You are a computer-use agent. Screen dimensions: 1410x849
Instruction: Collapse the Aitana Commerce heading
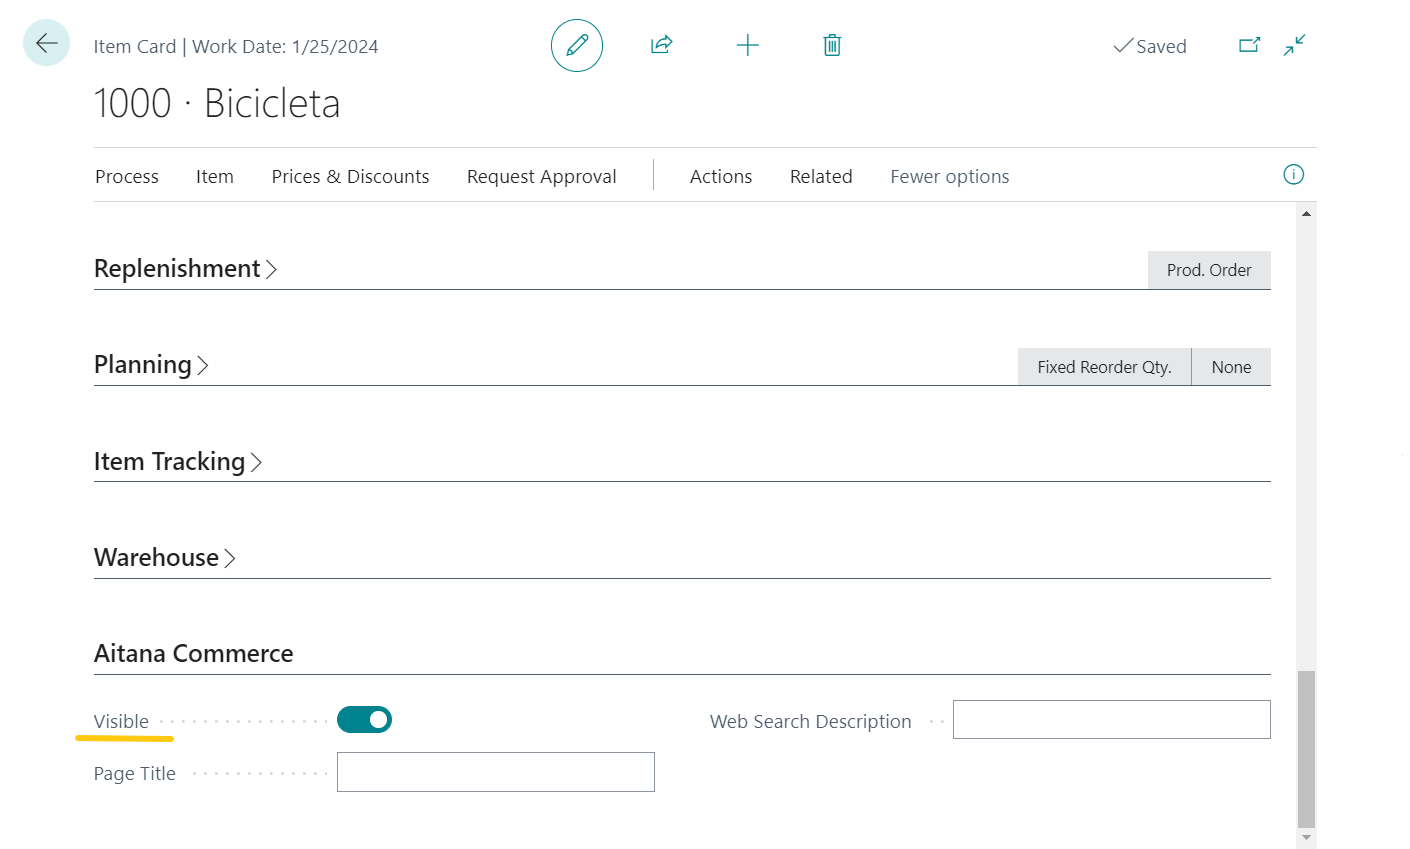click(x=194, y=654)
